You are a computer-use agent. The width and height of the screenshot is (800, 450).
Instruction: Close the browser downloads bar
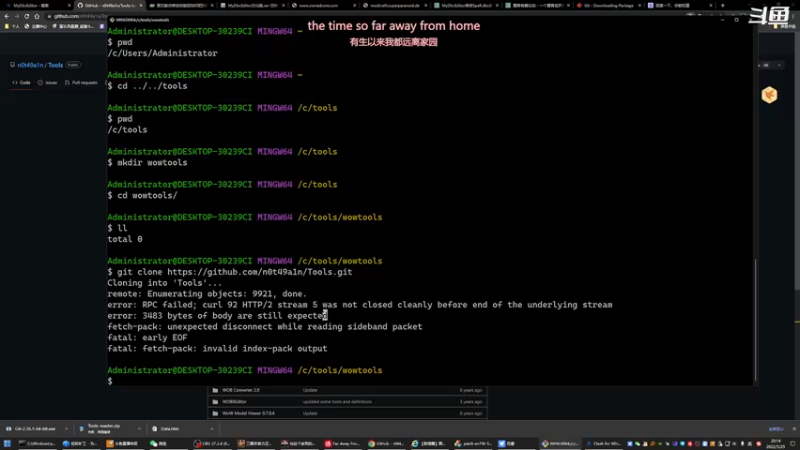(x=794, y=429)
